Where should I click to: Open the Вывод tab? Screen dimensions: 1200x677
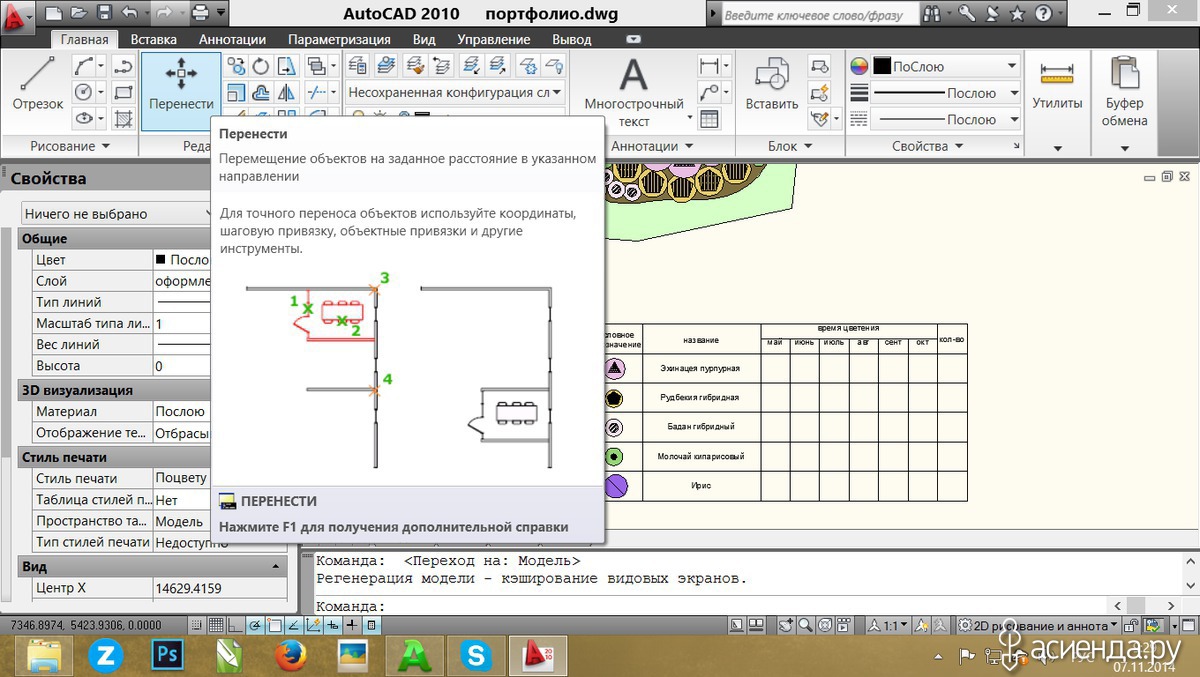click(x=572, y=39)
